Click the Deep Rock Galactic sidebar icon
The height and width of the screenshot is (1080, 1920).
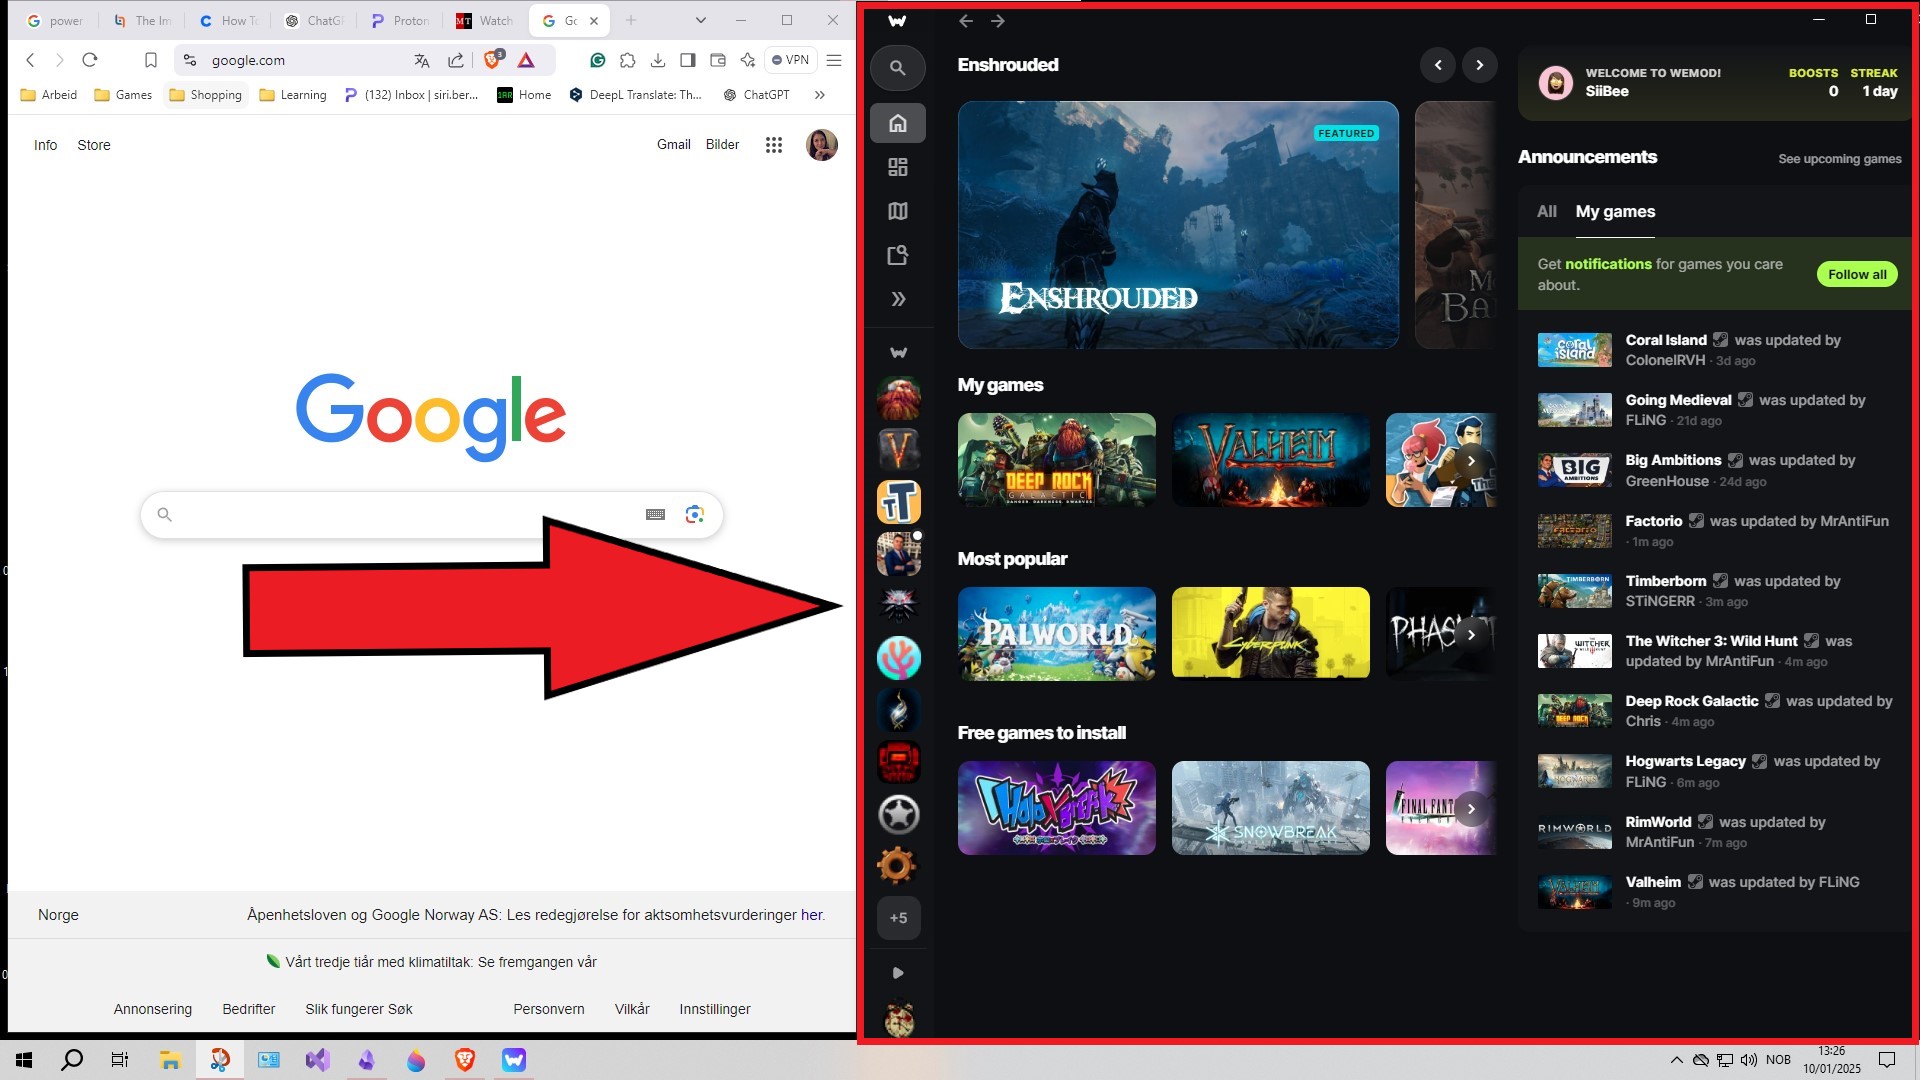[x=898, y=398]
